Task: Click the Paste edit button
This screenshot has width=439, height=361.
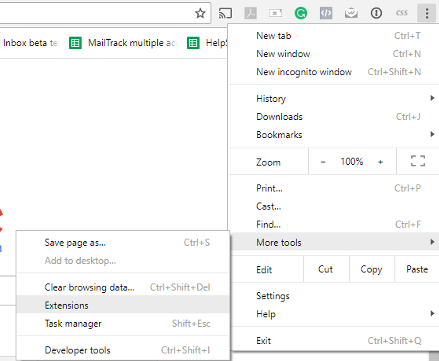Action: tap(417, 269)
